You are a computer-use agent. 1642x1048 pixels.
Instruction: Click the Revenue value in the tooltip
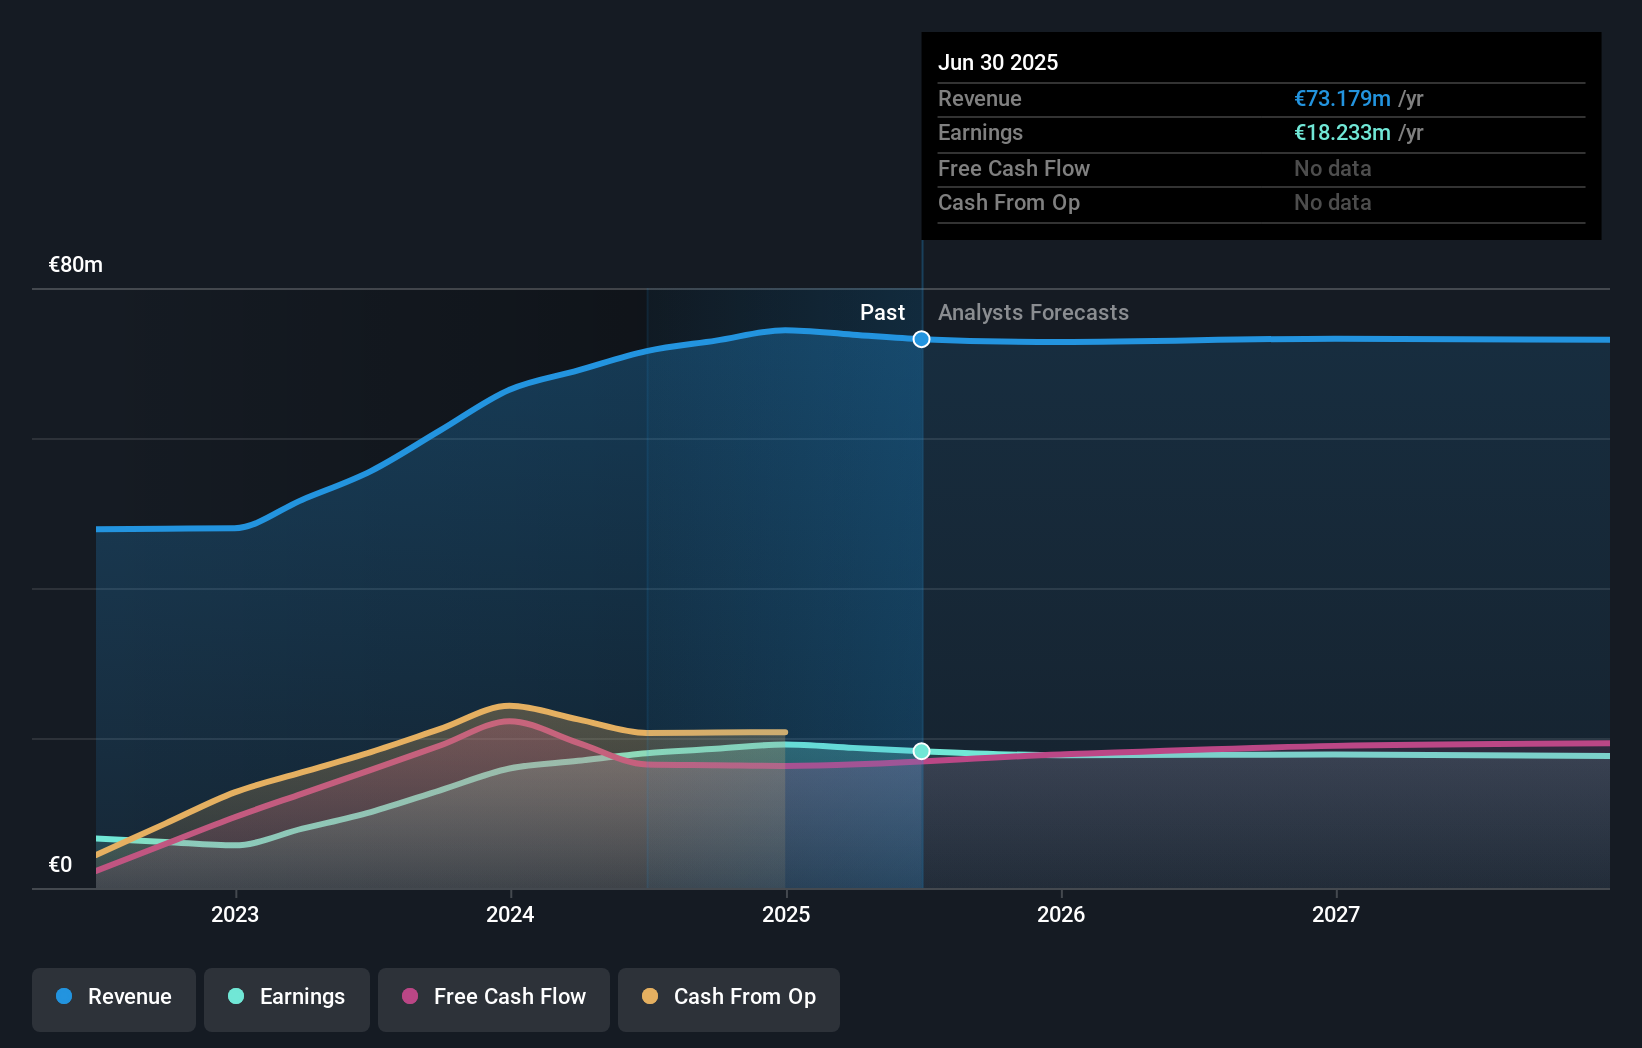pos(1343,98)
